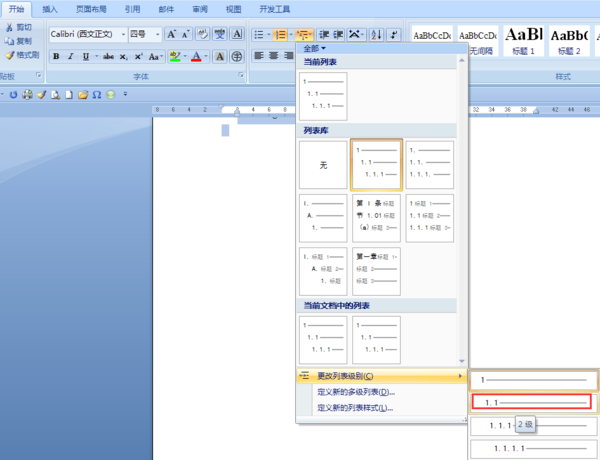Choose list library item I. A. 1.

pos(323,218)
